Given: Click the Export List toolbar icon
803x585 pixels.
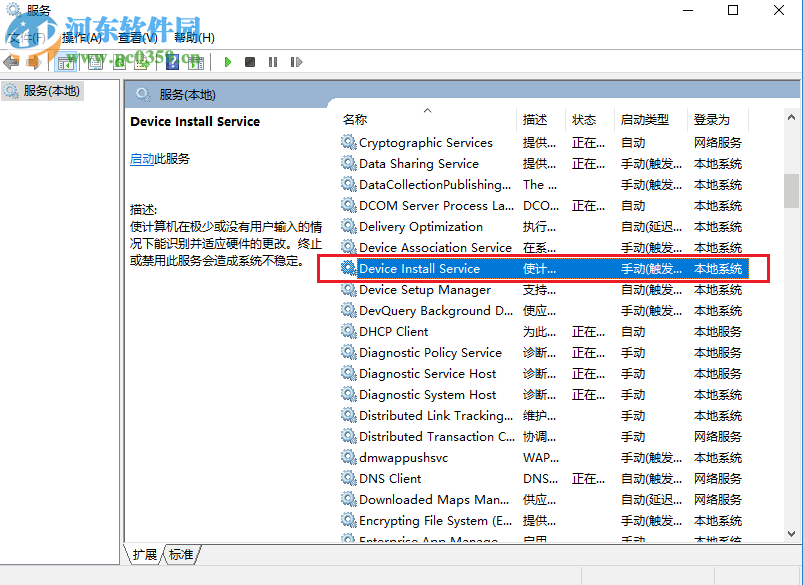Looking at the screenshot, I should (141, 62).
